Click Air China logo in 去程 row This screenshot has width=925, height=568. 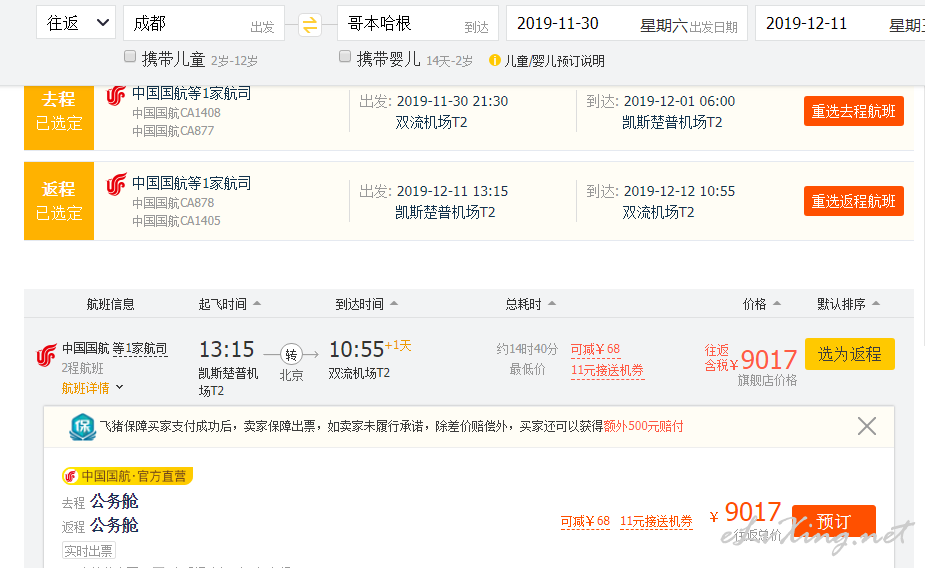[x=116, y=95]
